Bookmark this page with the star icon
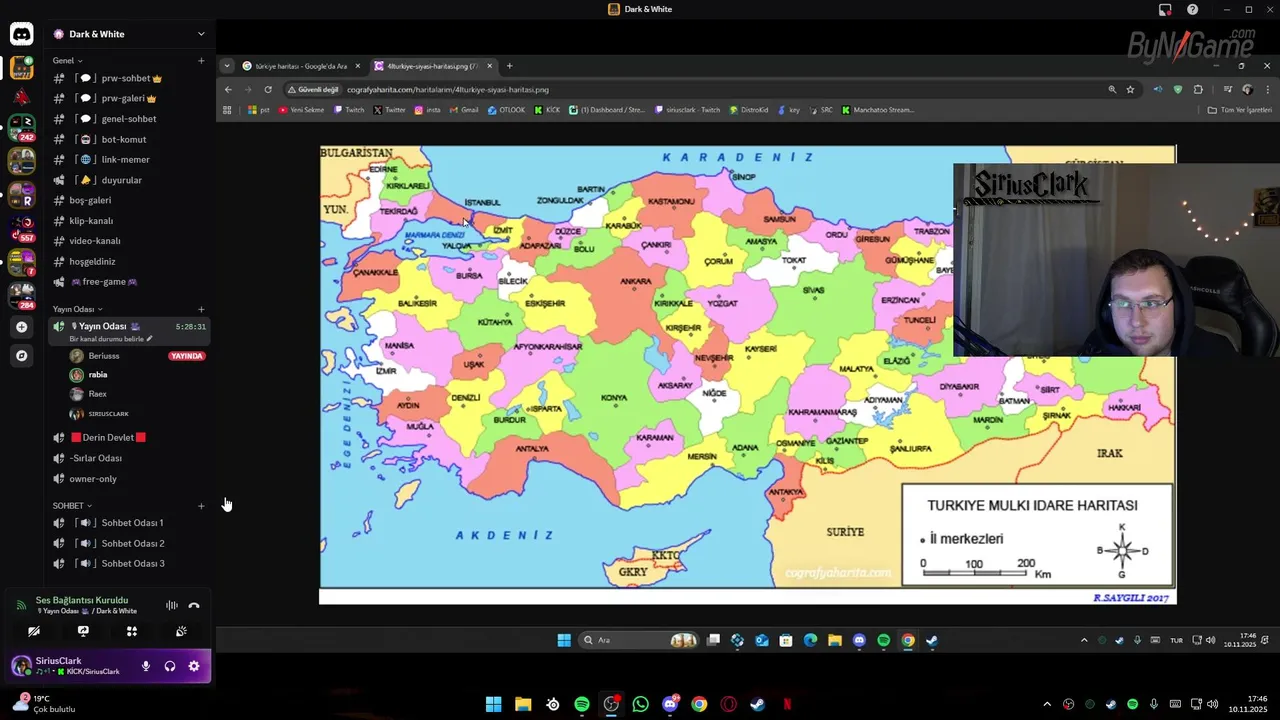 coord(1131,89)
